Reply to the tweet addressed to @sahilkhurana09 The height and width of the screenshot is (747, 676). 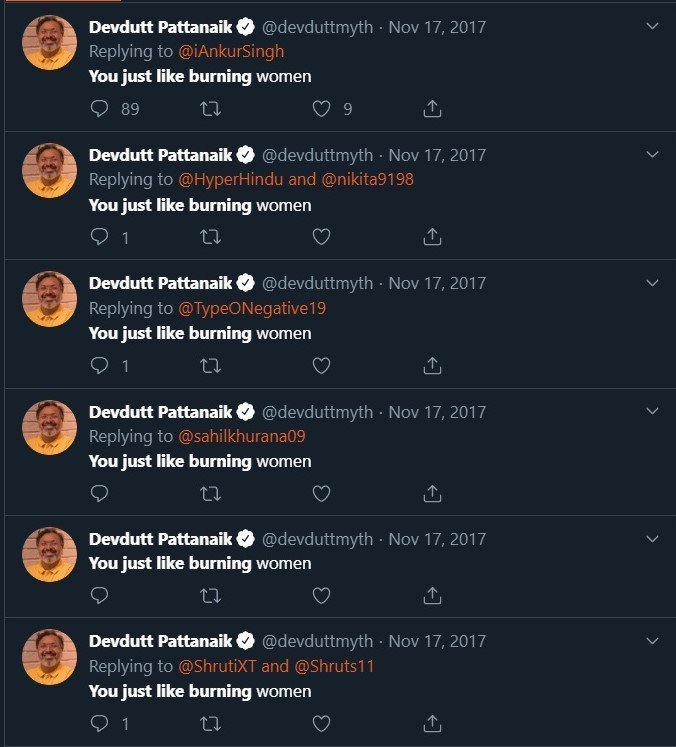[99, 493]
